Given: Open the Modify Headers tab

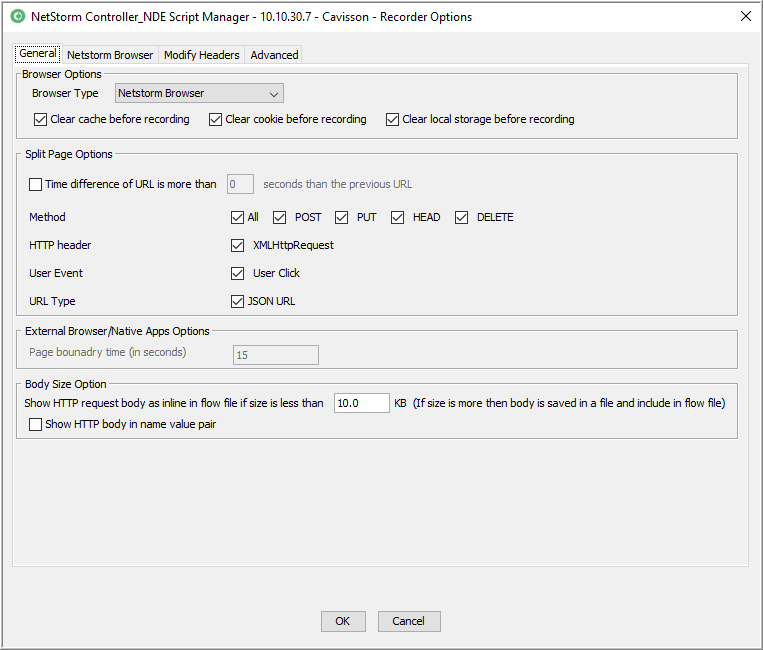Looking at the screenshot, I should point(201,55).
